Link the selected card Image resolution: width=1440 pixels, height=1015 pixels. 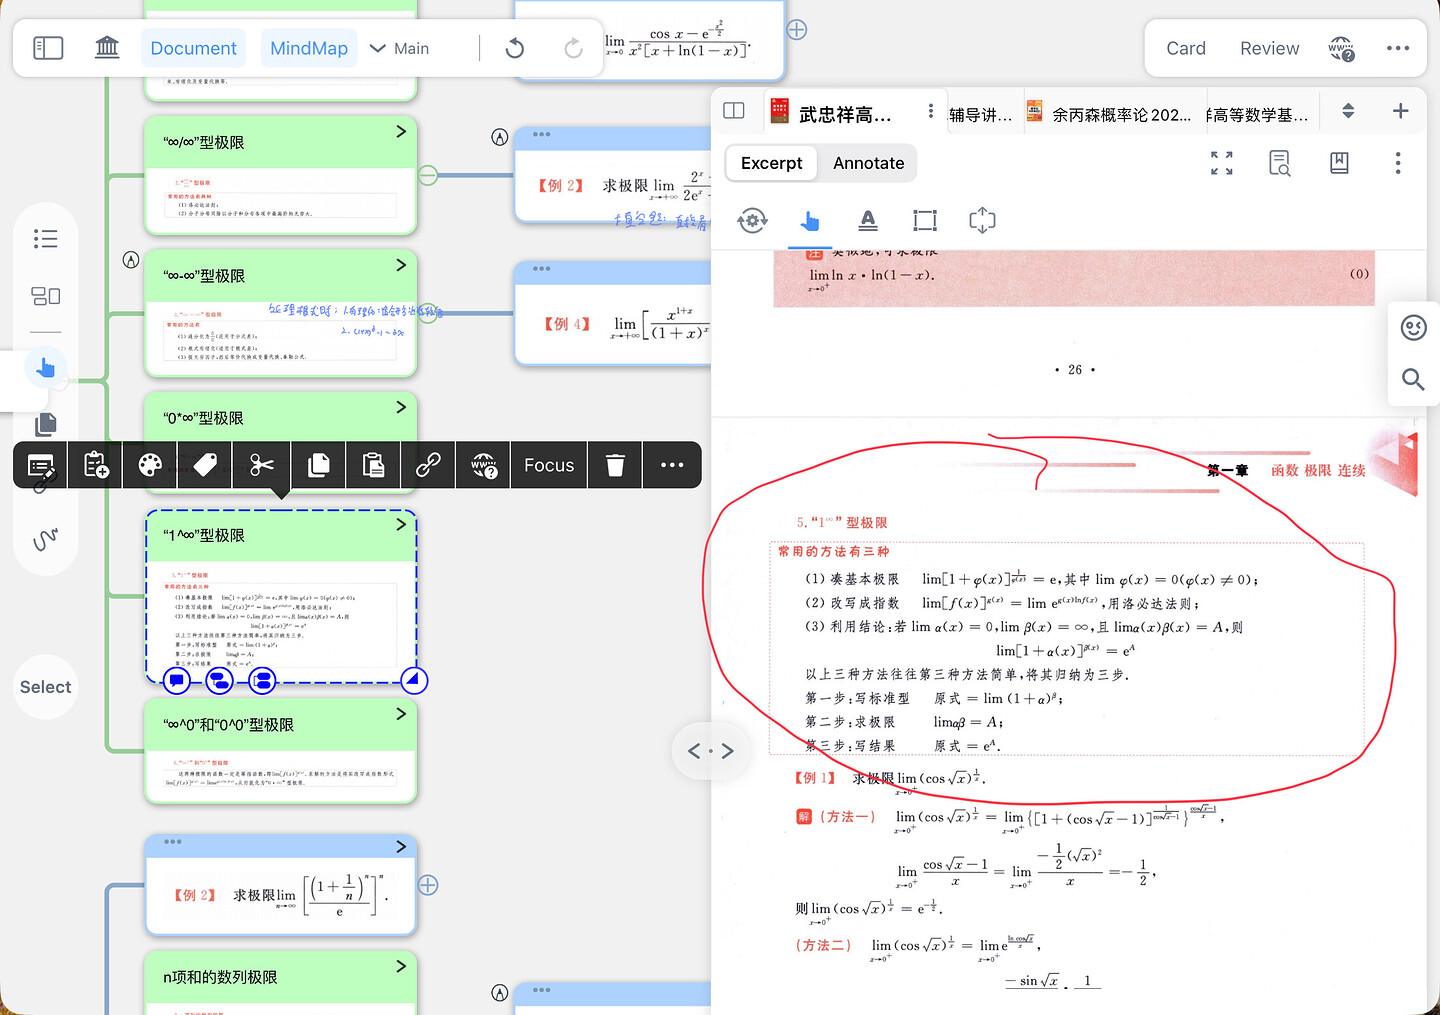pyautogui.click(x=428, y=466)
